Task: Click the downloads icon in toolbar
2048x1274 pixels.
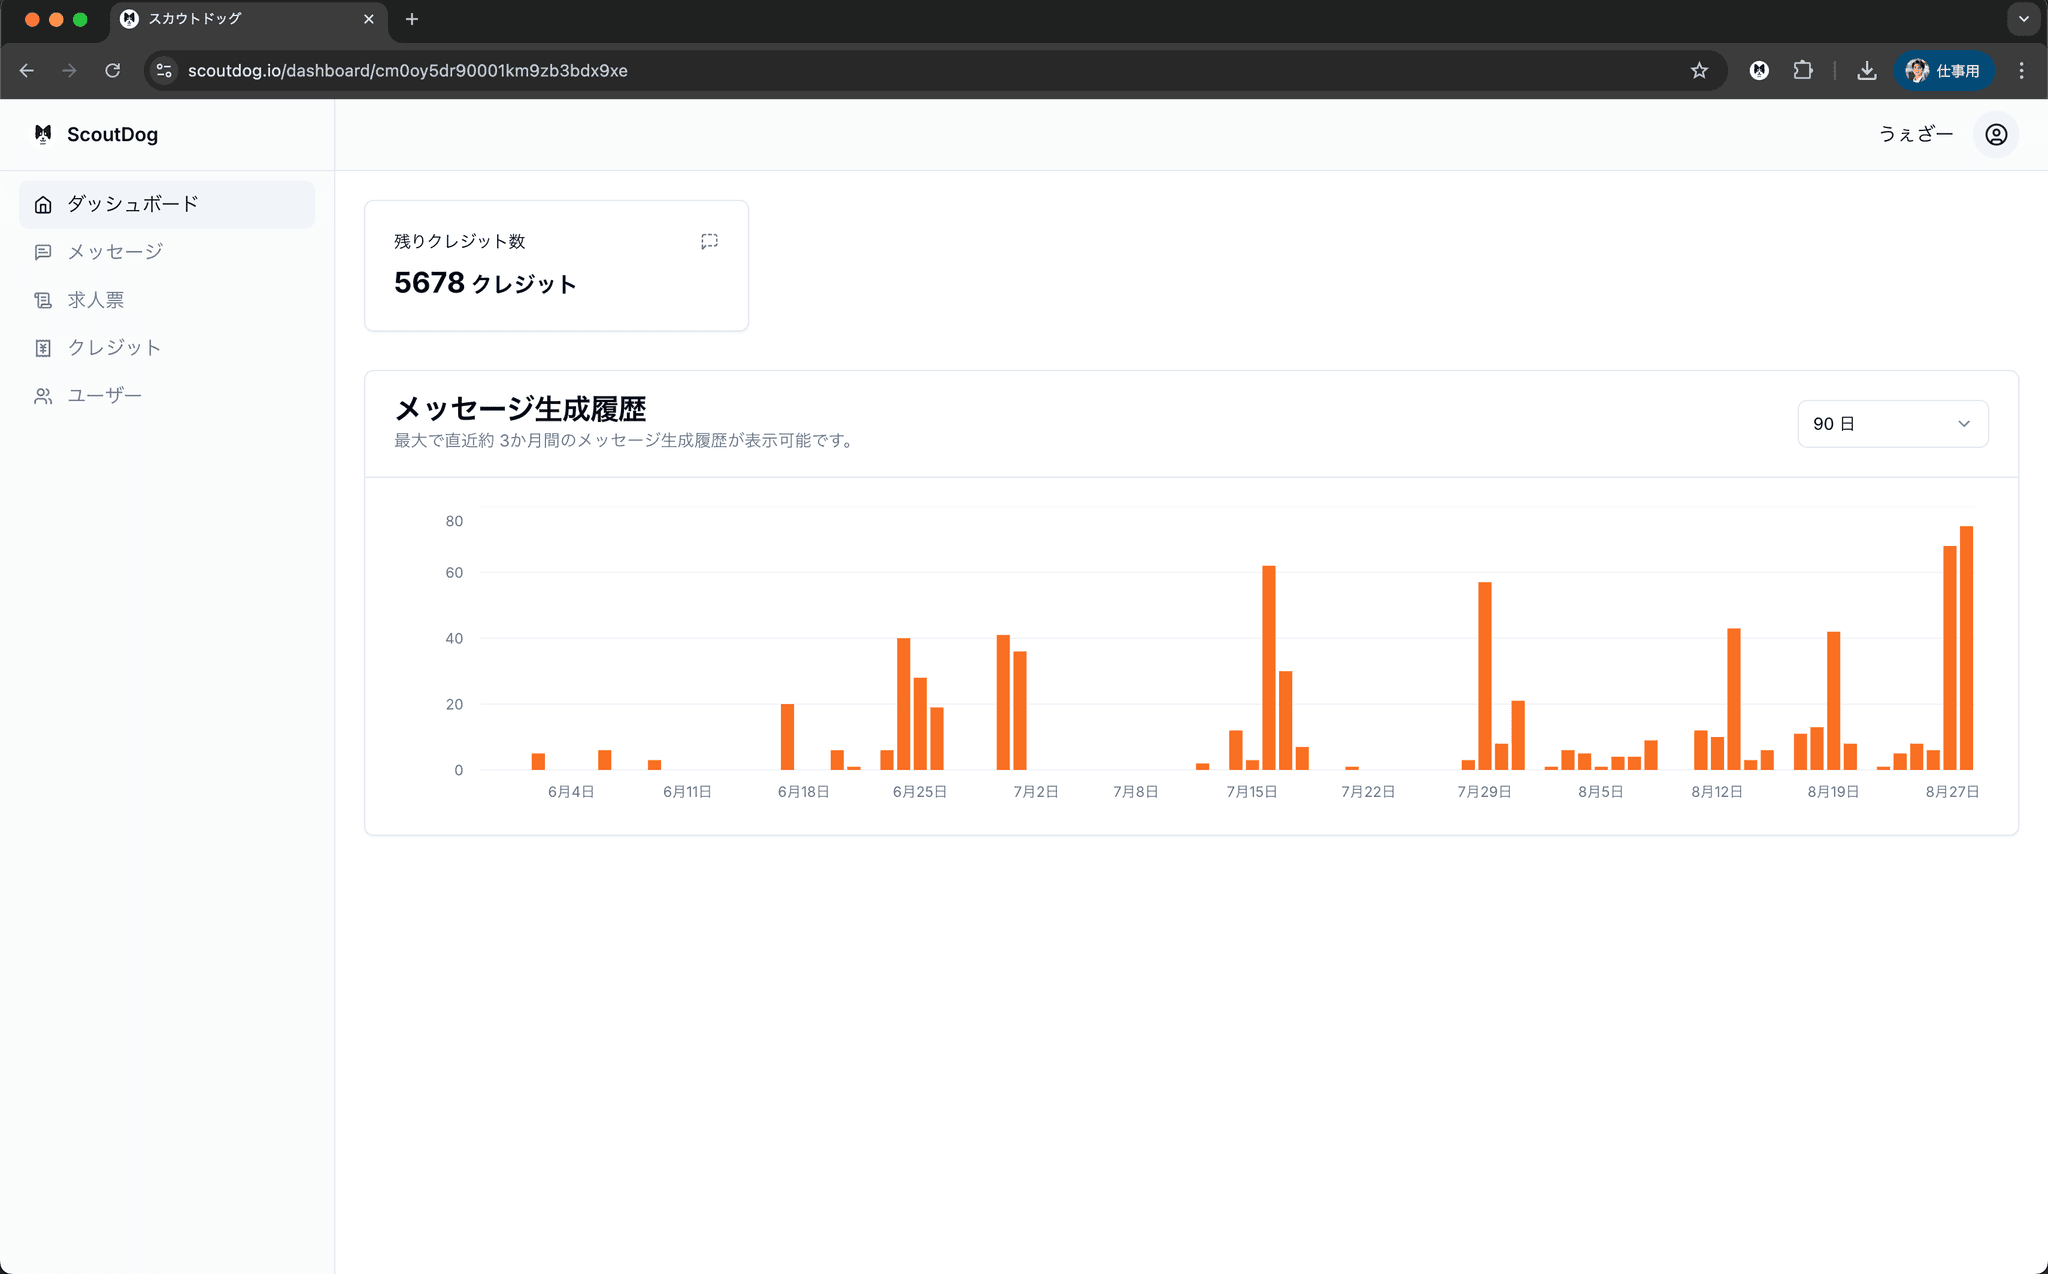Action: [x=1866, y=71]
